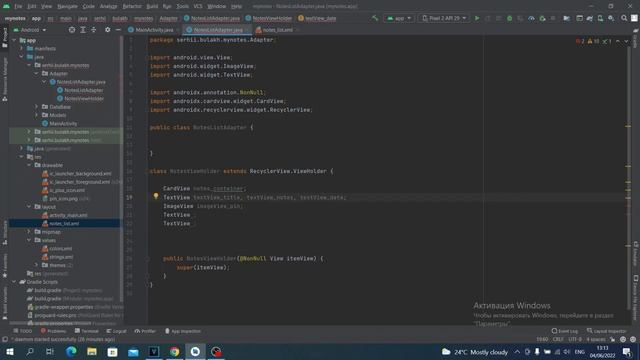
Task: Collapse the java folder in the tree
Action: 22,57
